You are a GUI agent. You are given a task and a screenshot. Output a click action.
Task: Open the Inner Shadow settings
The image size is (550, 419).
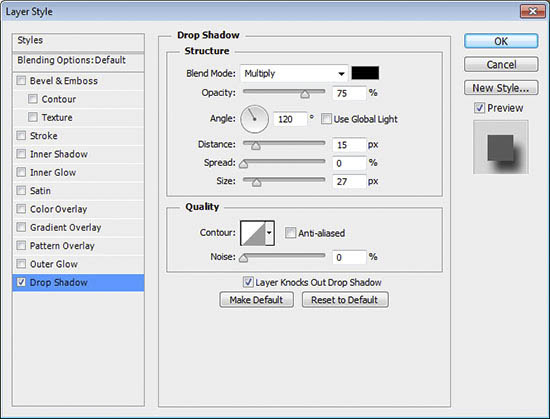click(x=59, y=154)
